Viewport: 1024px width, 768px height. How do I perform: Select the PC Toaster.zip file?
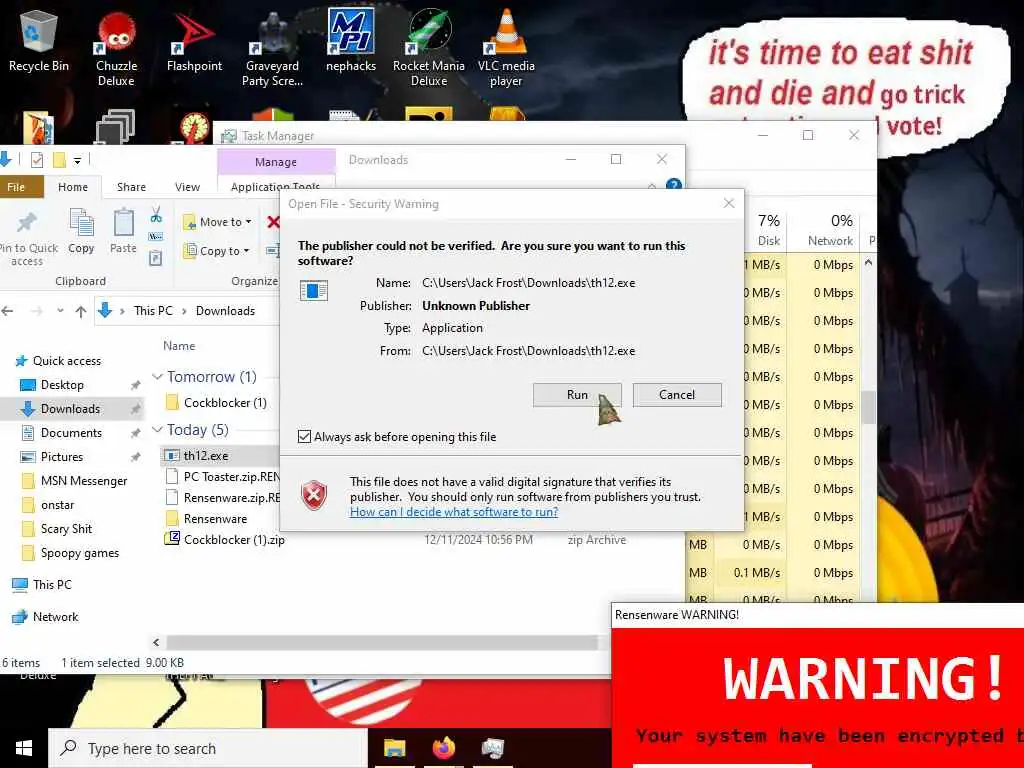pos(223,477)
